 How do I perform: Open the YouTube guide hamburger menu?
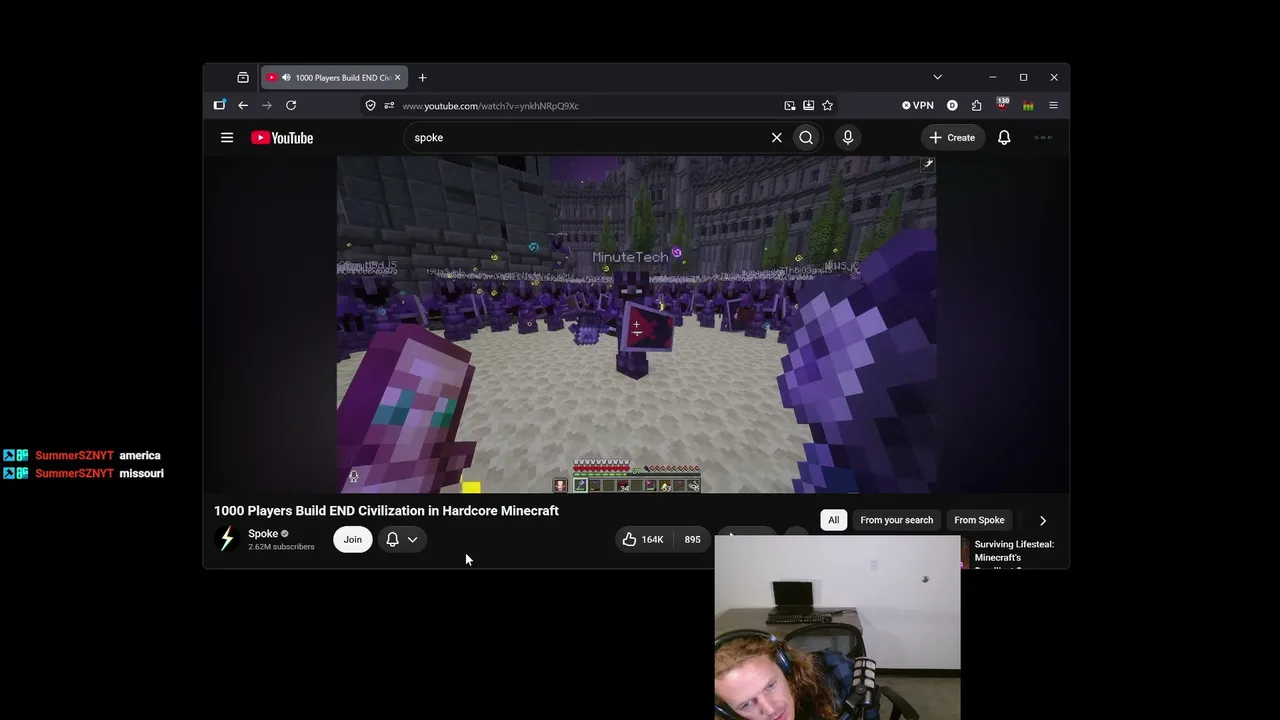[227, 138]
